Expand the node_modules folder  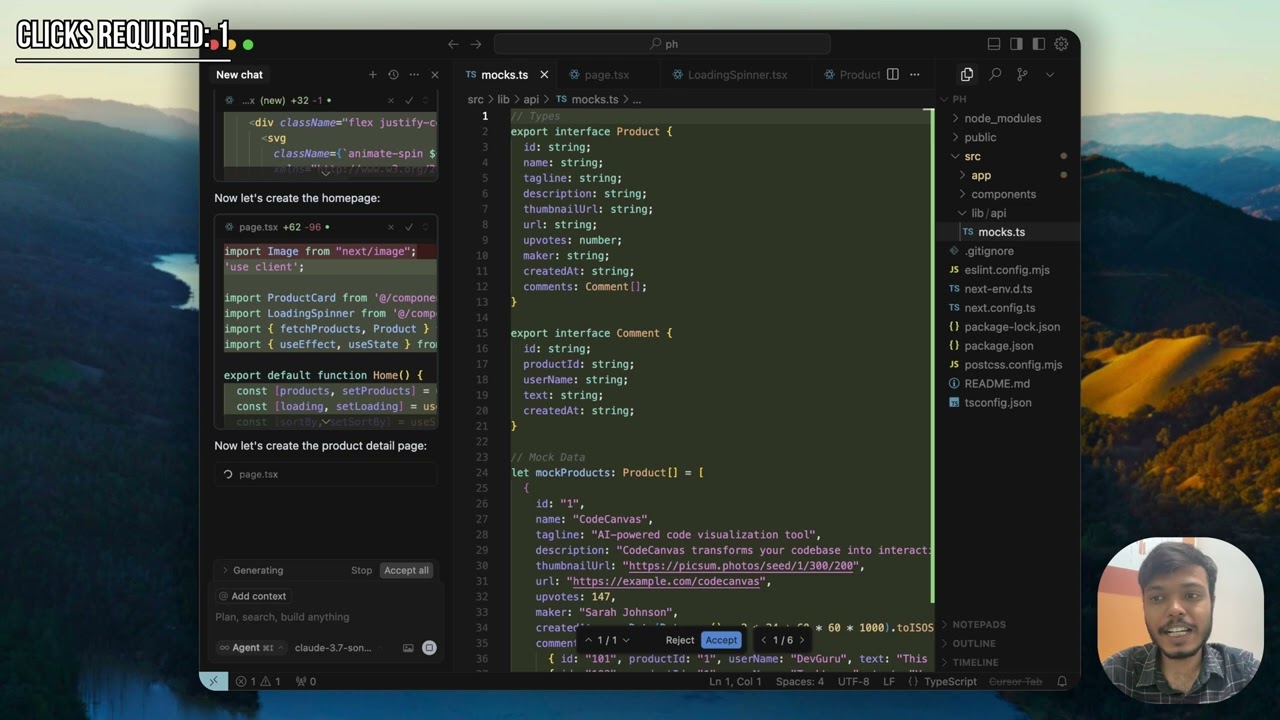1002,118
